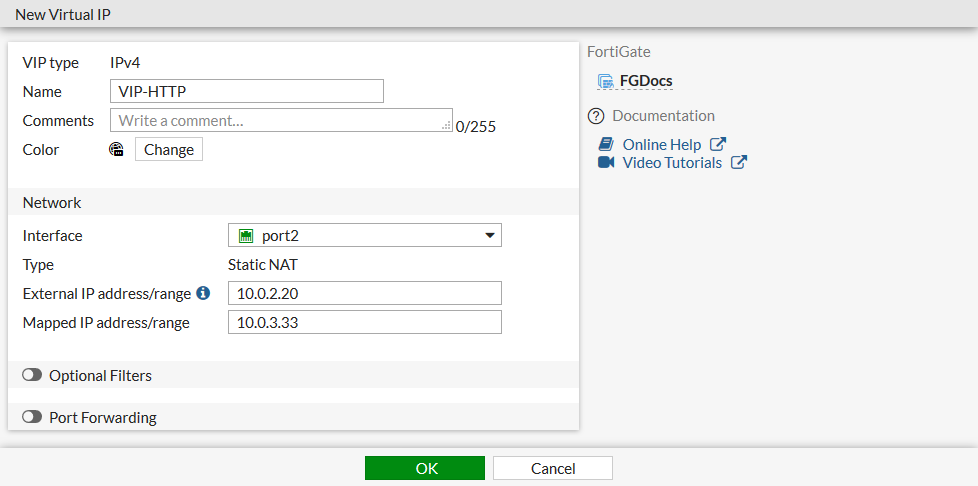
Task: Click the Comments text area
Action: tap(280, 121)
